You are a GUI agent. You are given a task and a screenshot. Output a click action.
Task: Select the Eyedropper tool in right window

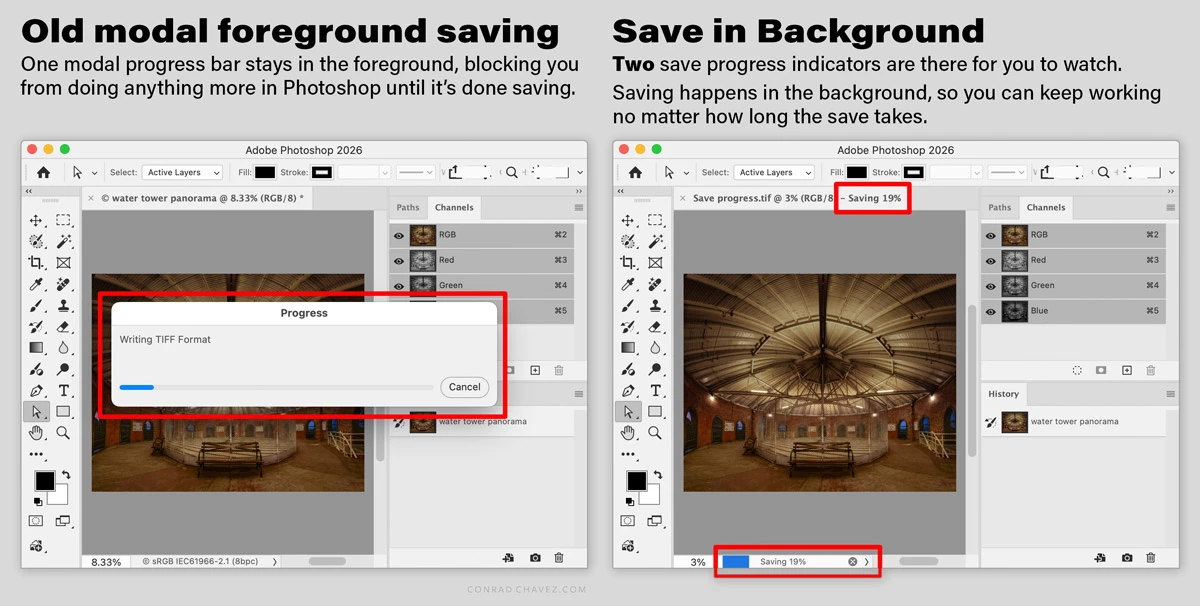coord(628,284)
